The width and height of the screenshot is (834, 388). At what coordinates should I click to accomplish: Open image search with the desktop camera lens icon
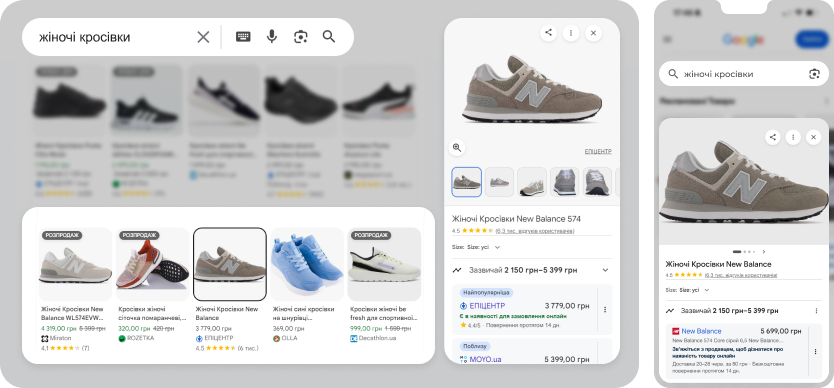click(301, 37)
